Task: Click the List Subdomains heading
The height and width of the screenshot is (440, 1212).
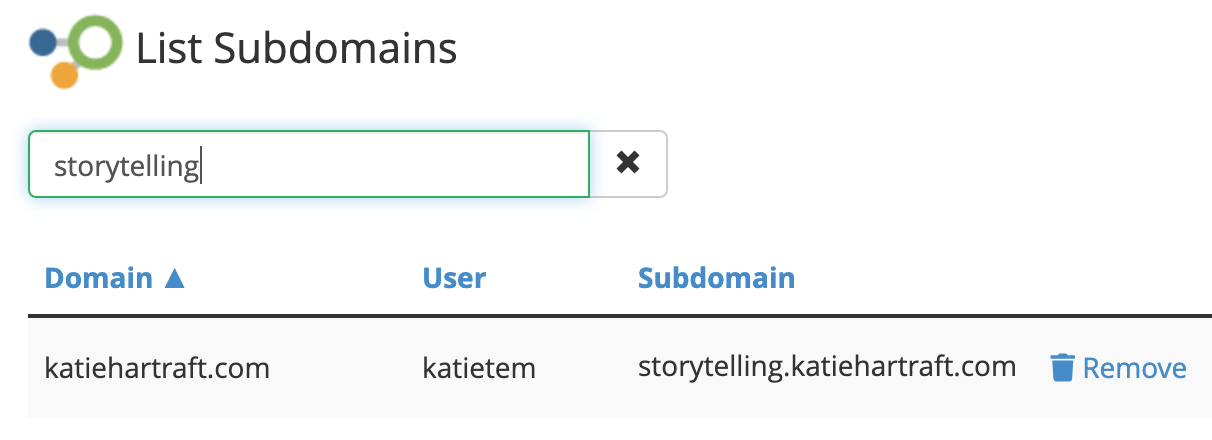Action: 297,47
